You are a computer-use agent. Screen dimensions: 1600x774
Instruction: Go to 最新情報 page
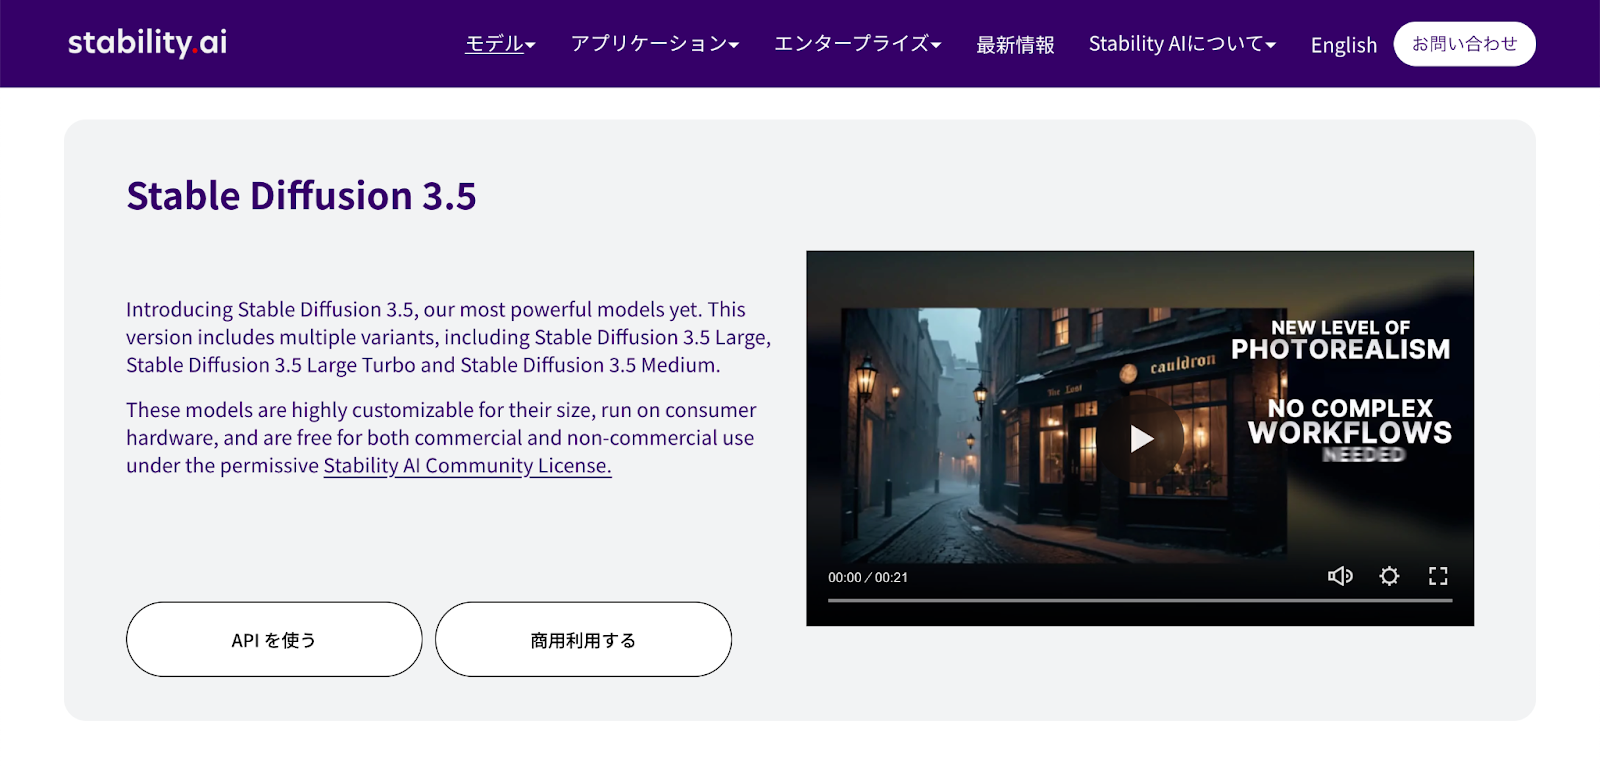(1015, 45)
